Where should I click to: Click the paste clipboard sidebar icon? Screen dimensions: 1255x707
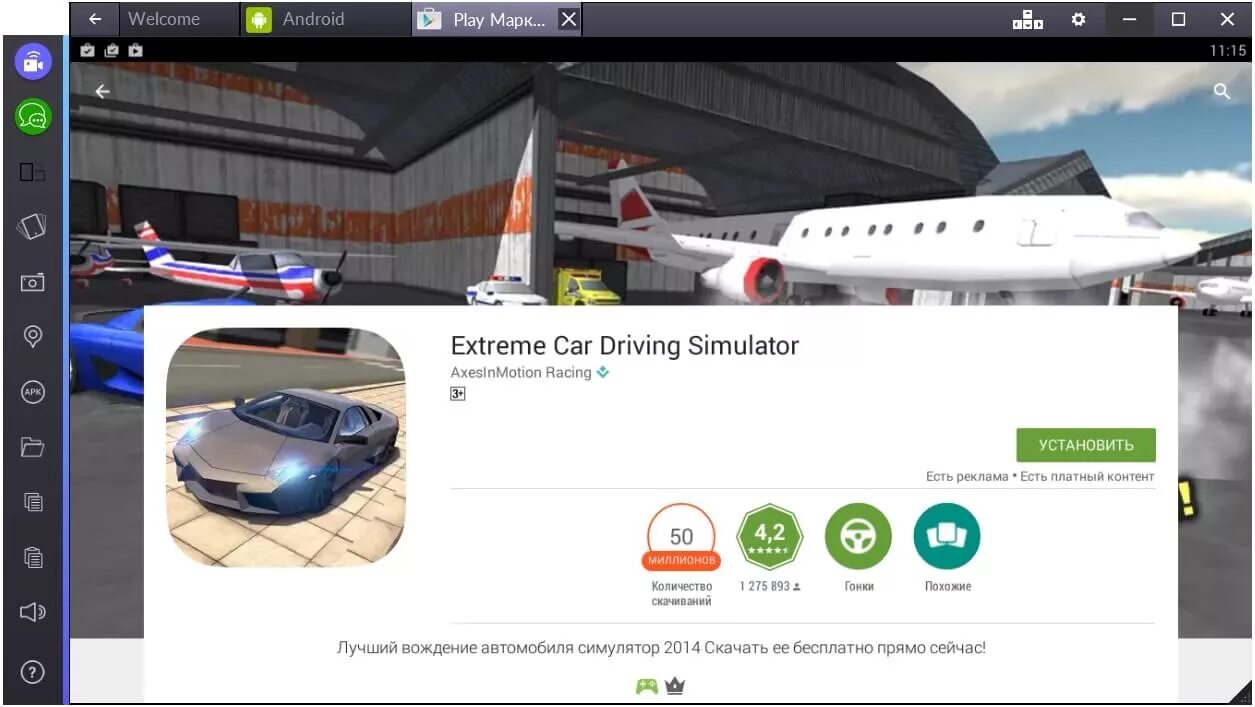[33, 557]
